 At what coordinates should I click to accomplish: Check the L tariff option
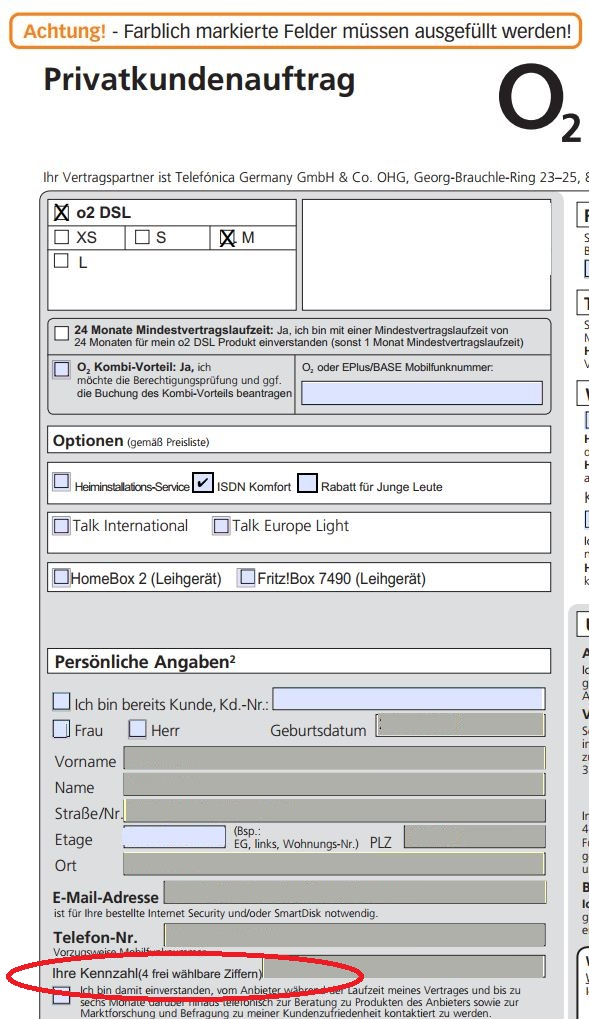[x=62, y=261]
